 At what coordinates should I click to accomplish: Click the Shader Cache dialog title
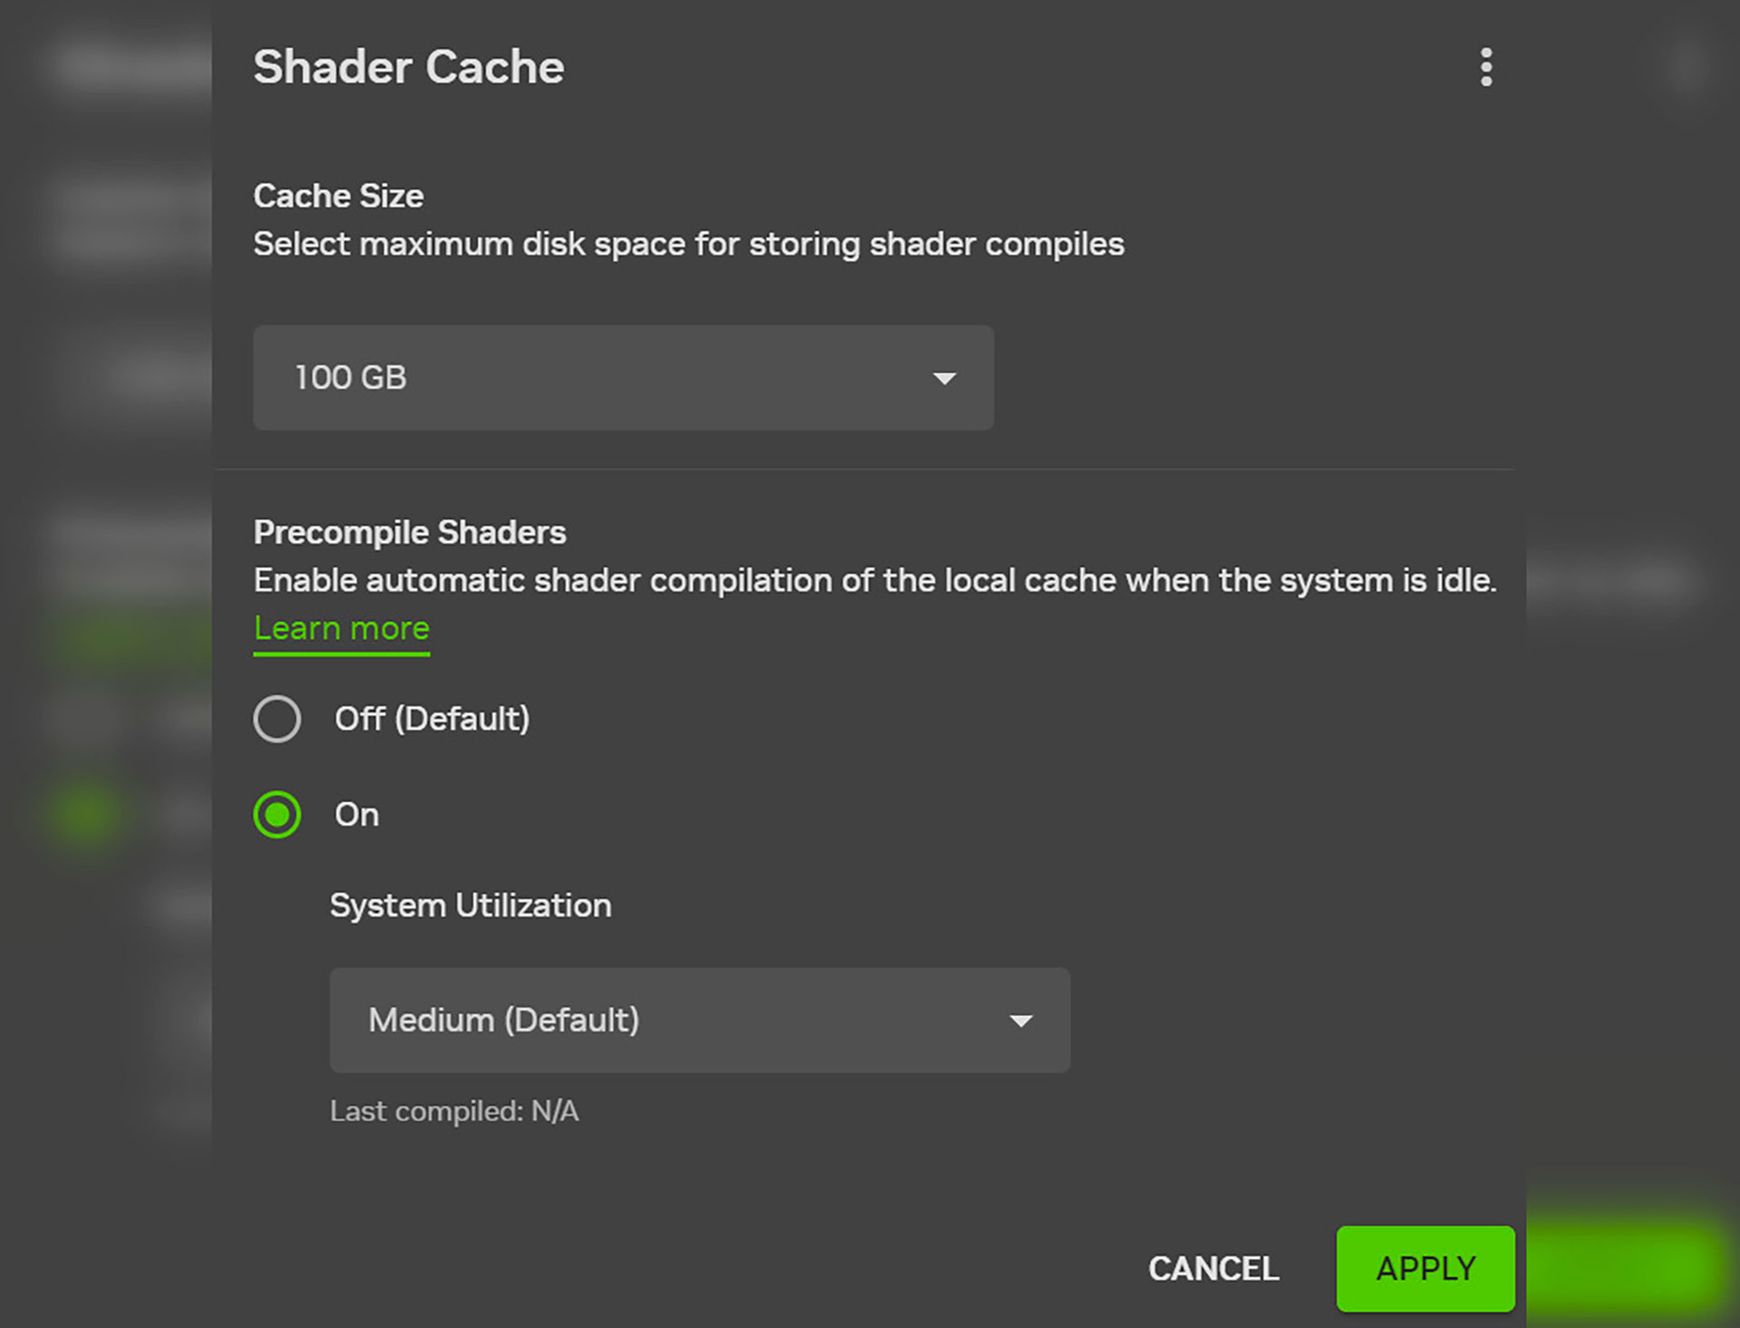409,66
